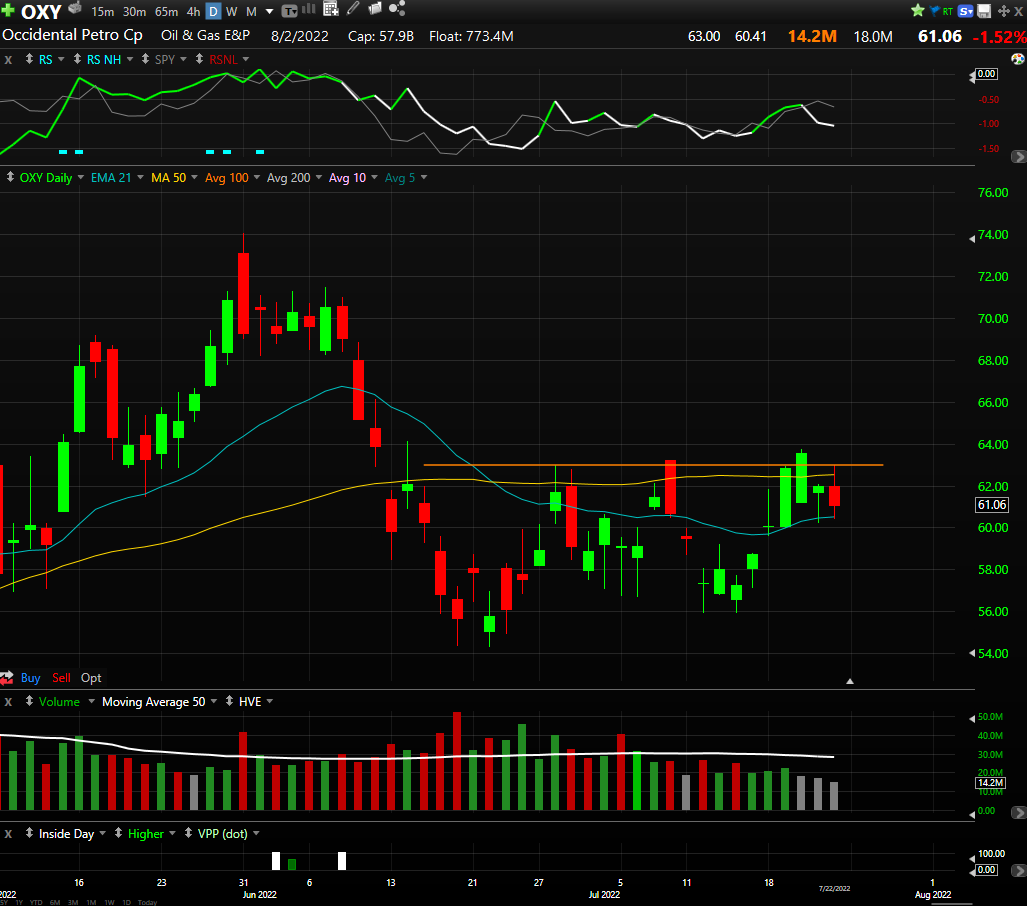This screenshot has width=1027, height=906.
Task: Click the reorder arrows beside Inside Day
Action: coord(29,833)
